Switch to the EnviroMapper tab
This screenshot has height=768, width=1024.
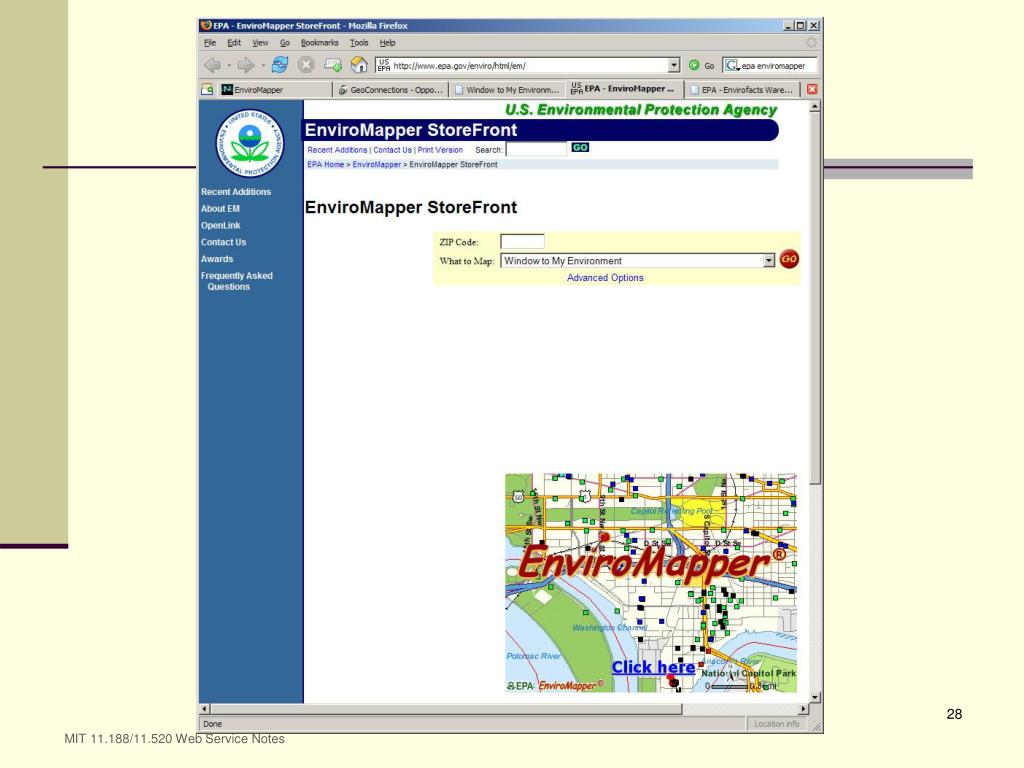click(275, 89)
